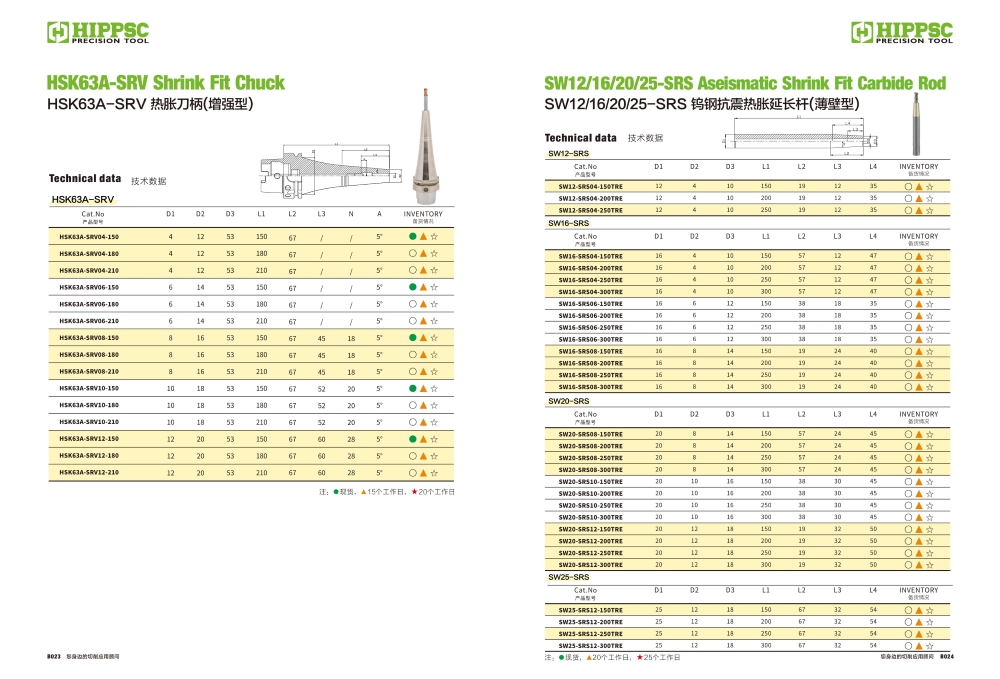1000x679 pixels.
Task: Click the star icon in the HSK63A-SRV12-210 row
Action: [x=434, y=472]
